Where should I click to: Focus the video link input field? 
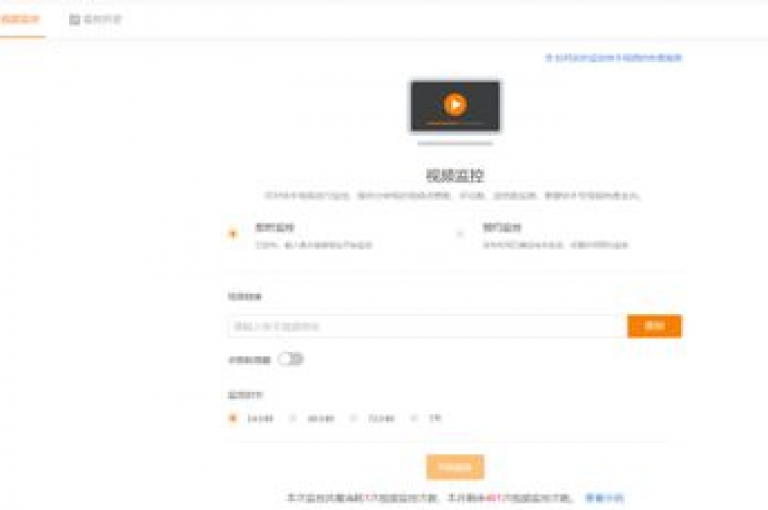427,326
